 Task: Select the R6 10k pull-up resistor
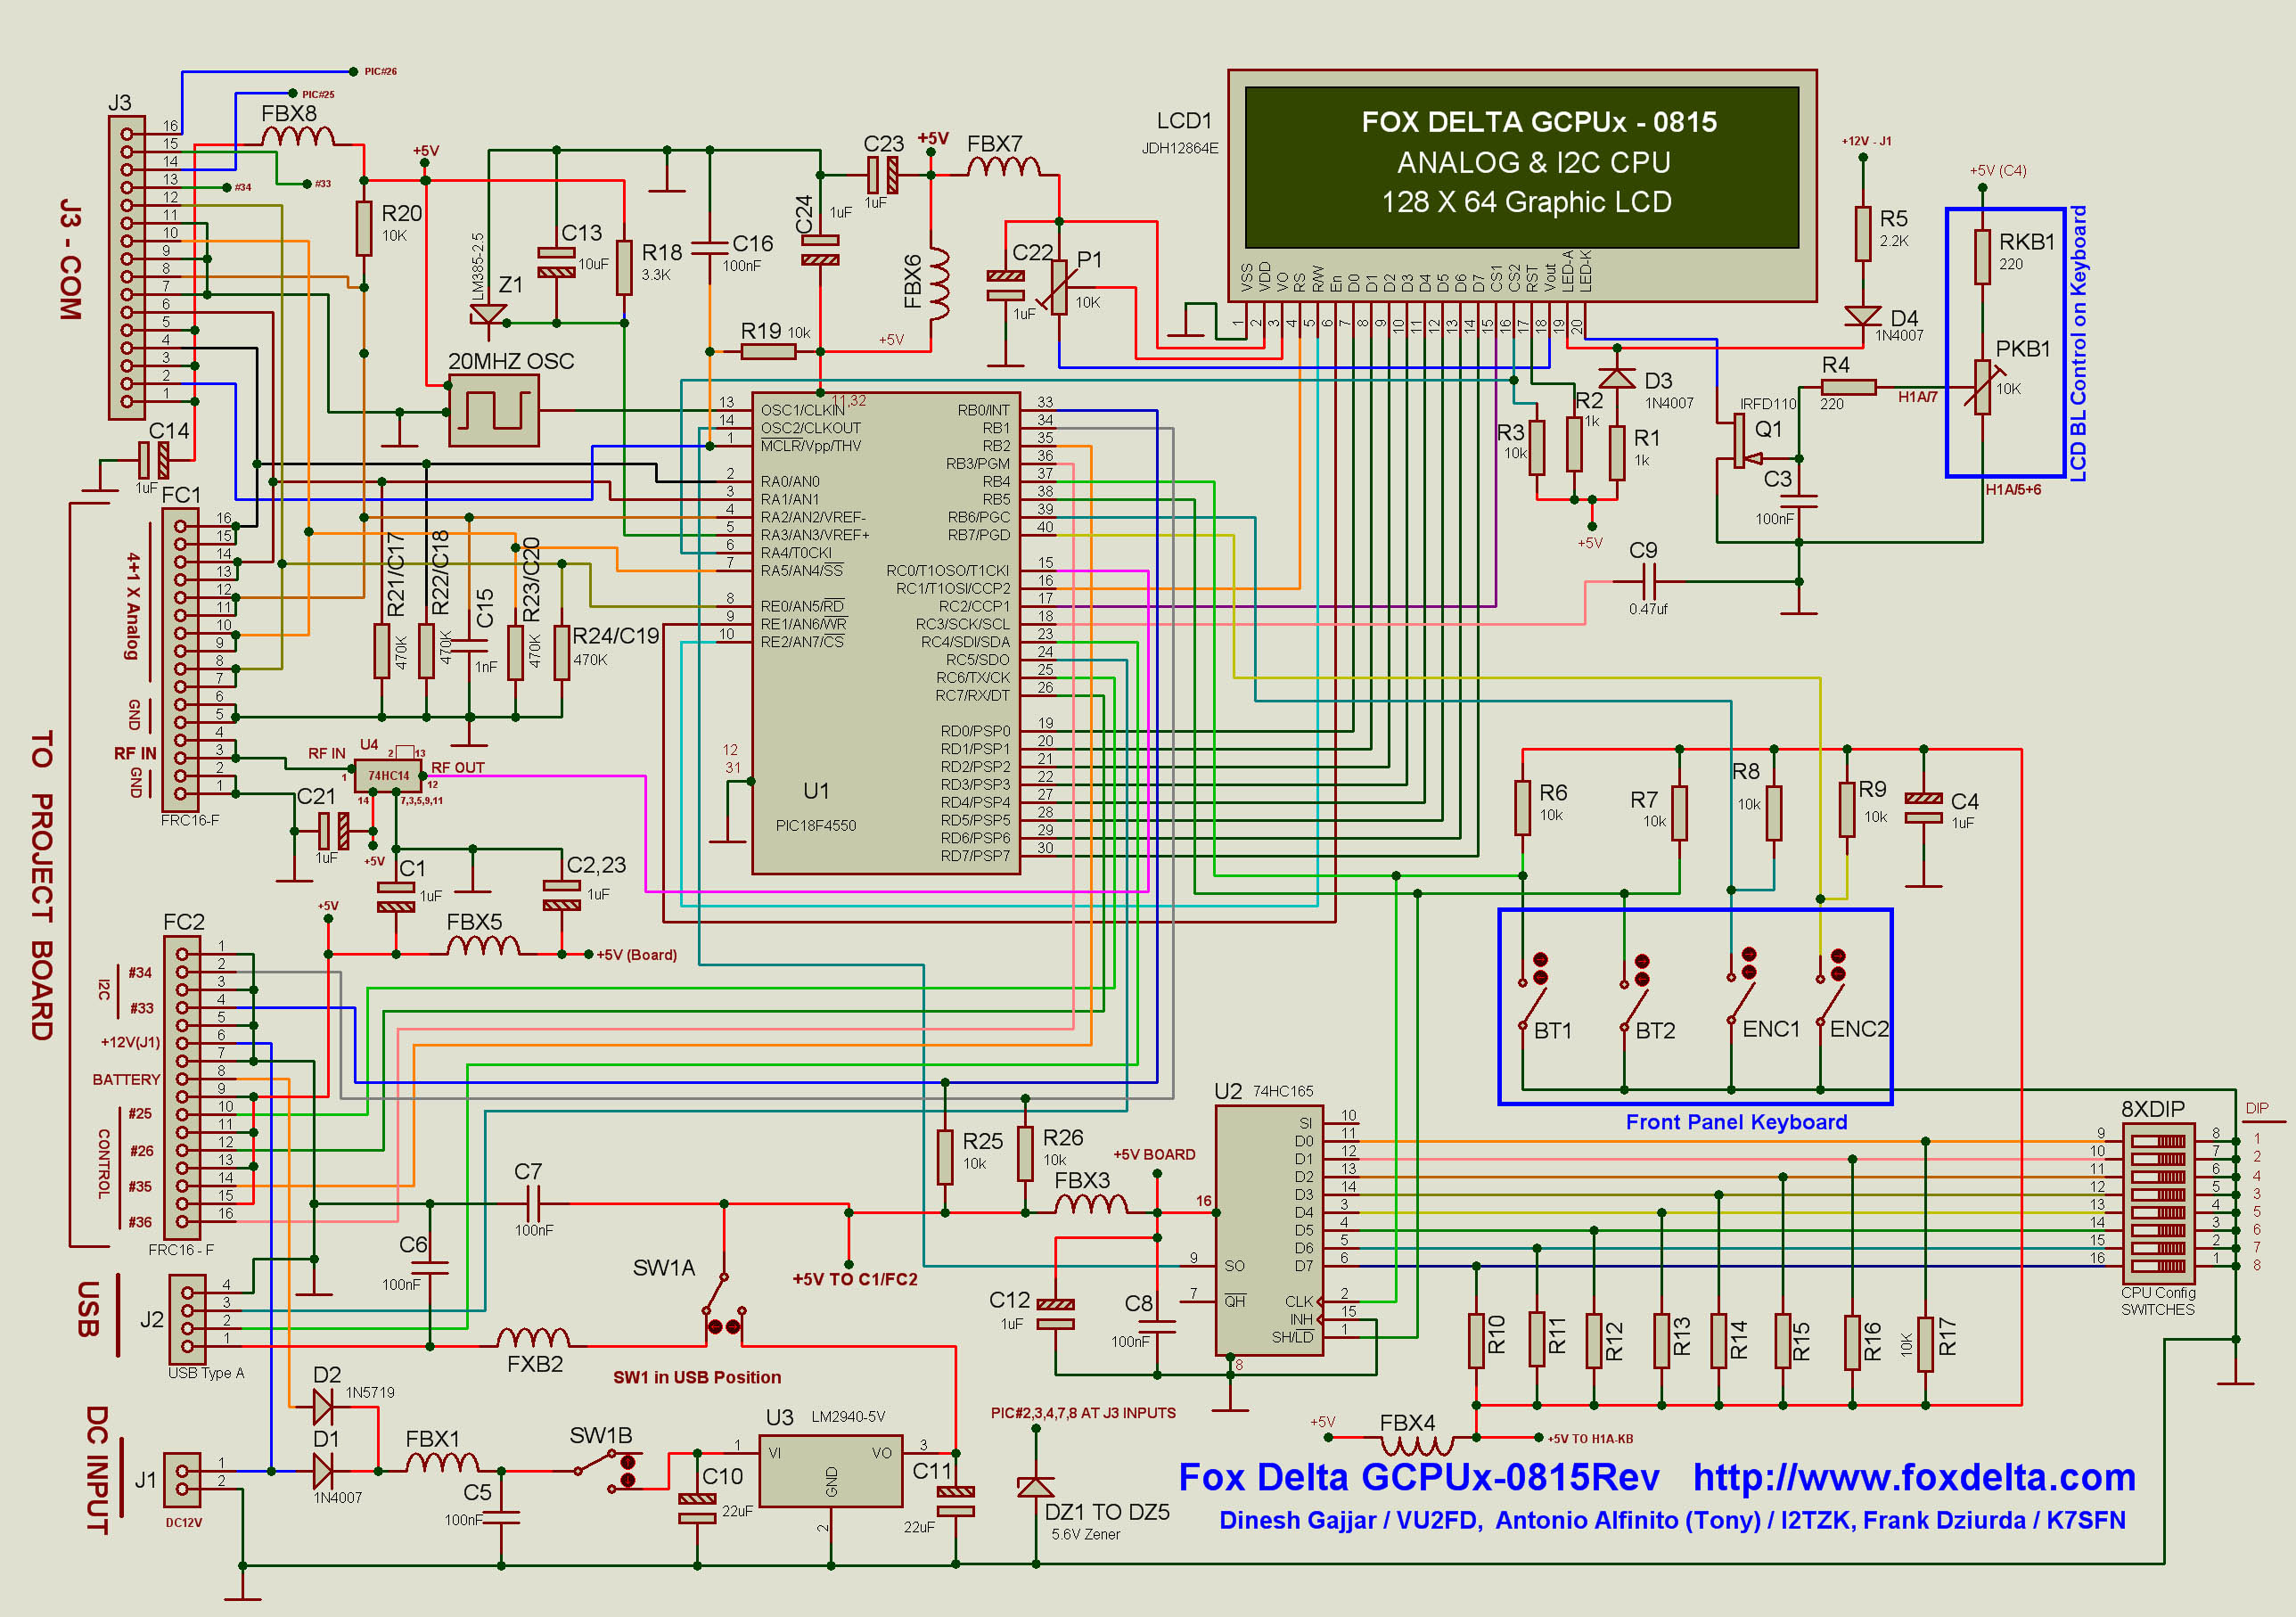click(1522, 808)
